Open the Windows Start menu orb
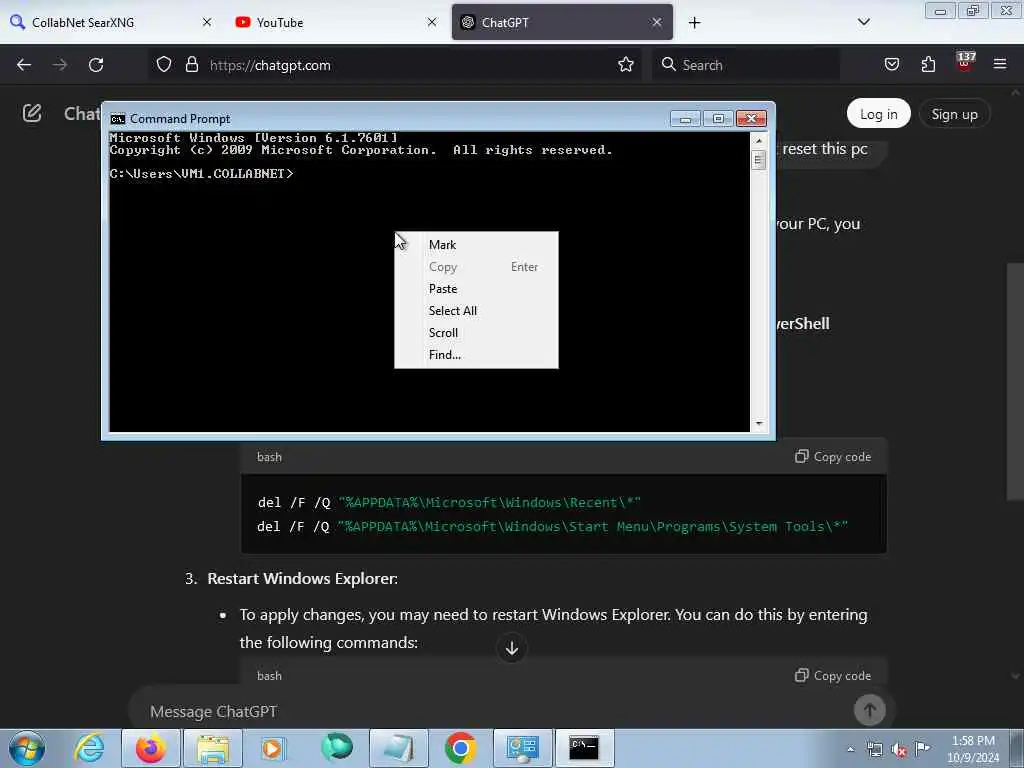Screen dimensions: 1024x768 click(x=27, y=748)
